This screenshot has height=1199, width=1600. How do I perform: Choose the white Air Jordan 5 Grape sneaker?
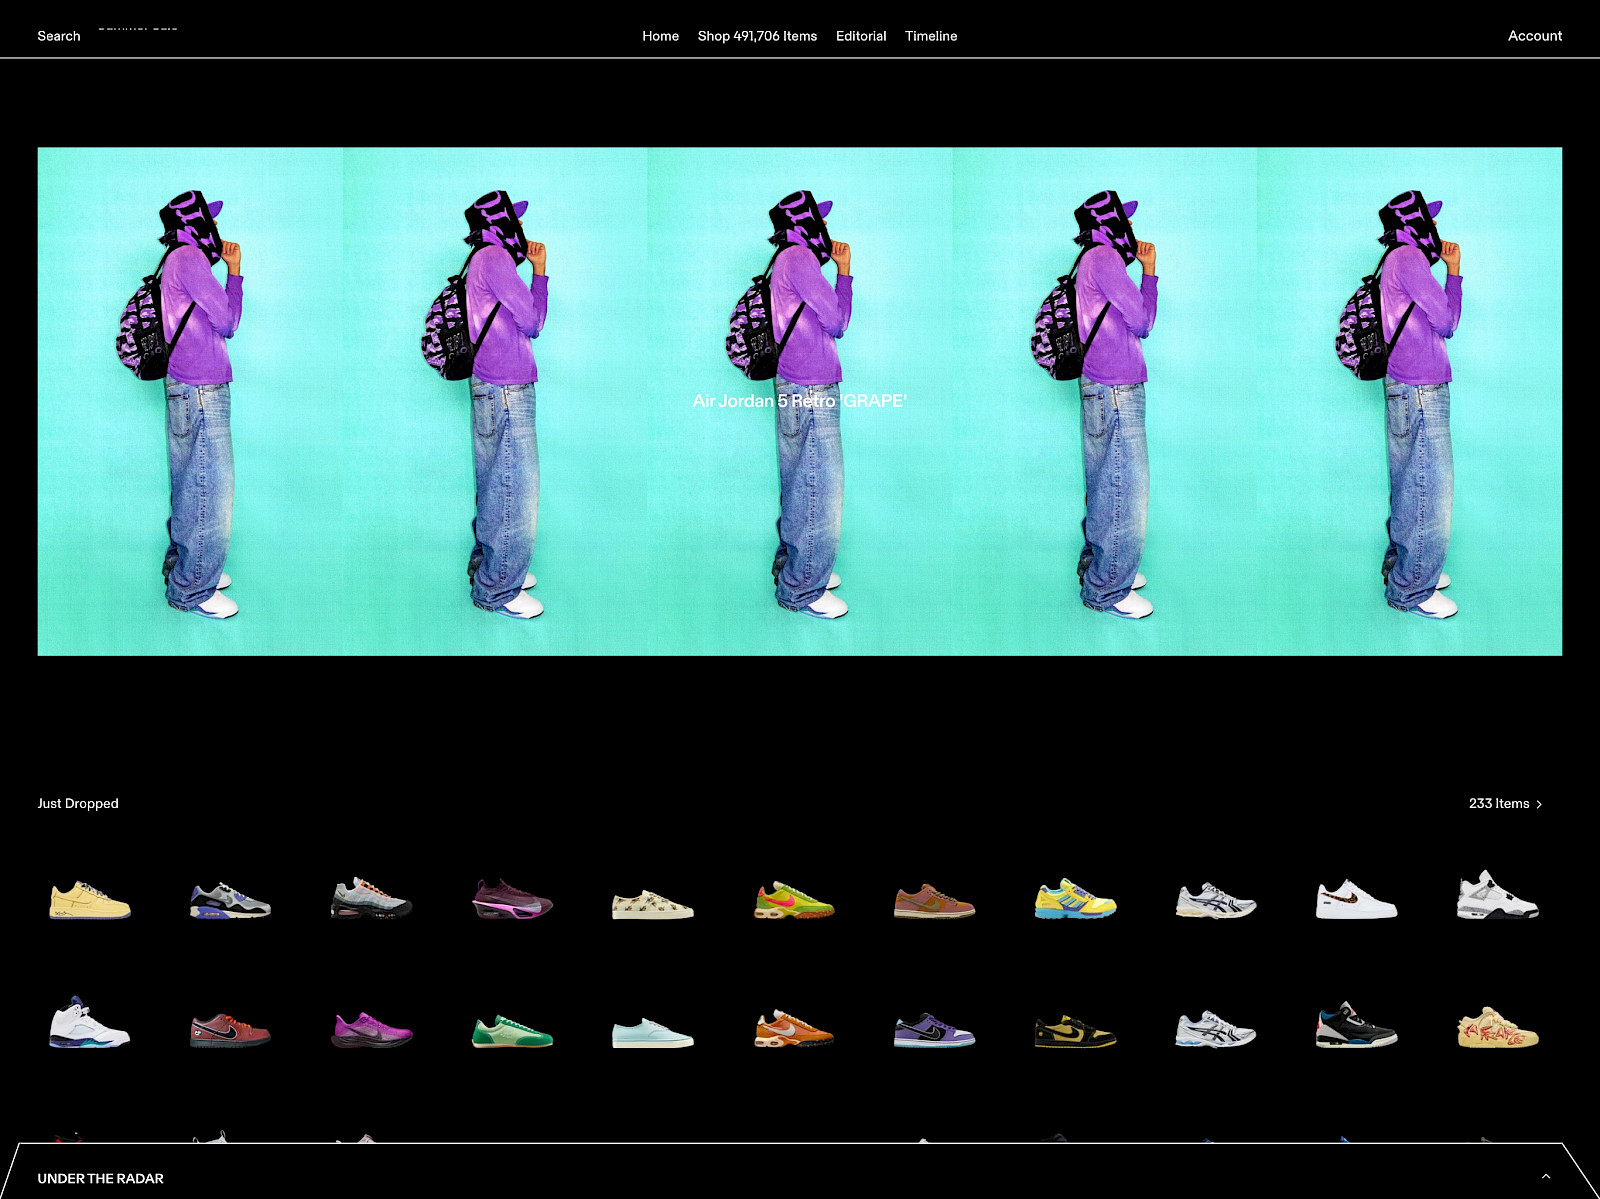(x=90, y=1024)
